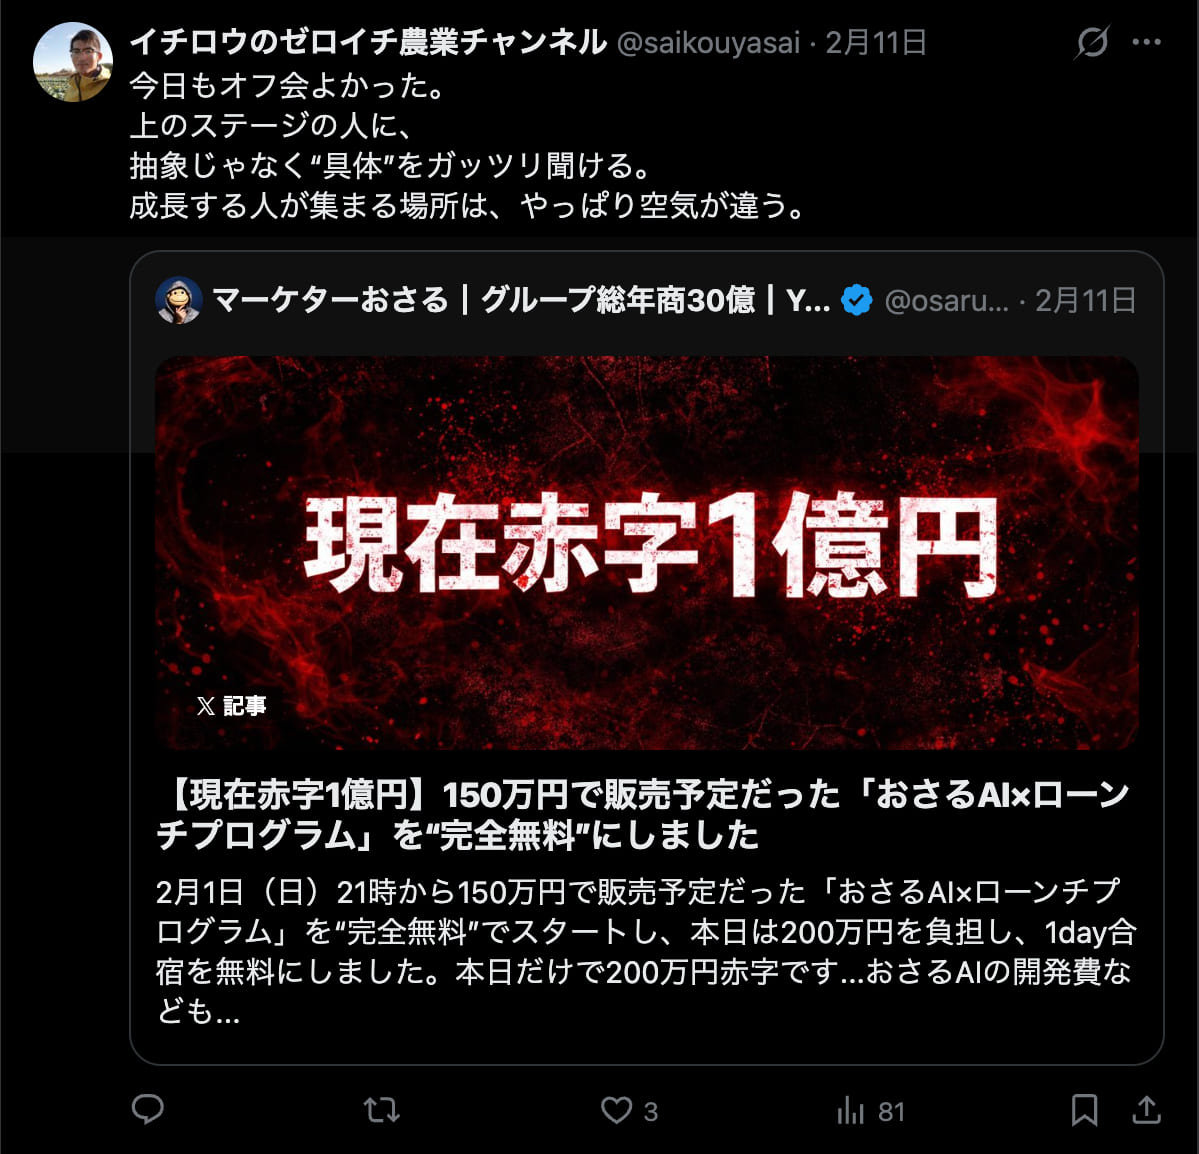Bookmark this post

1084,1110
